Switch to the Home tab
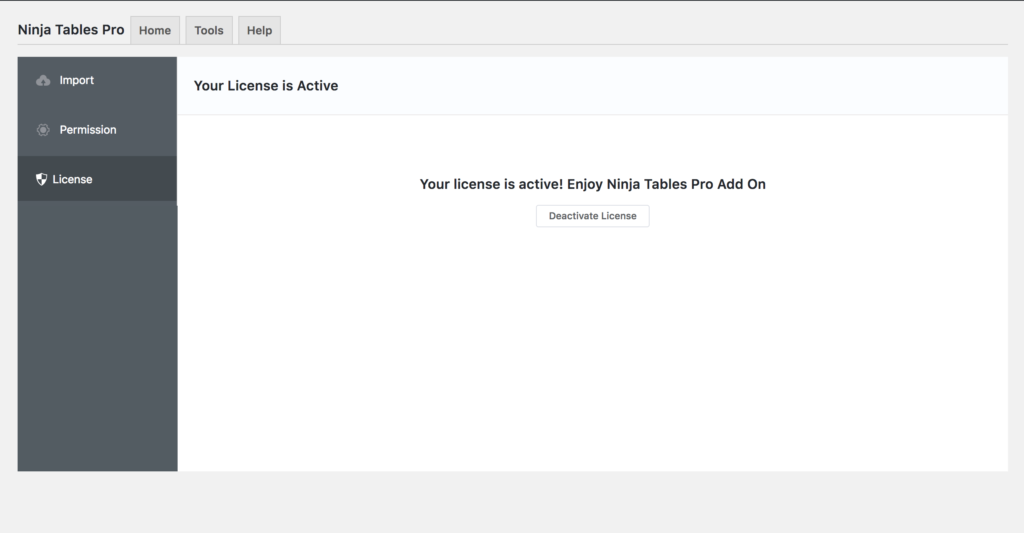This screenshot has width=1024, height=533. (155, 31)
